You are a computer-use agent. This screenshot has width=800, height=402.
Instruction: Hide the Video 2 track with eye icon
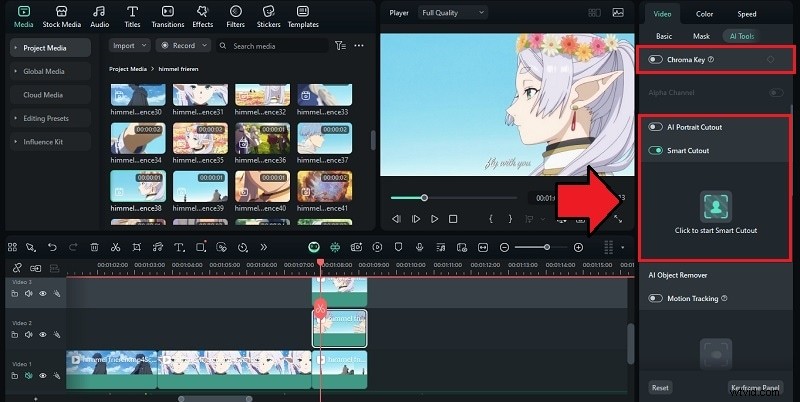pos(43,335)
